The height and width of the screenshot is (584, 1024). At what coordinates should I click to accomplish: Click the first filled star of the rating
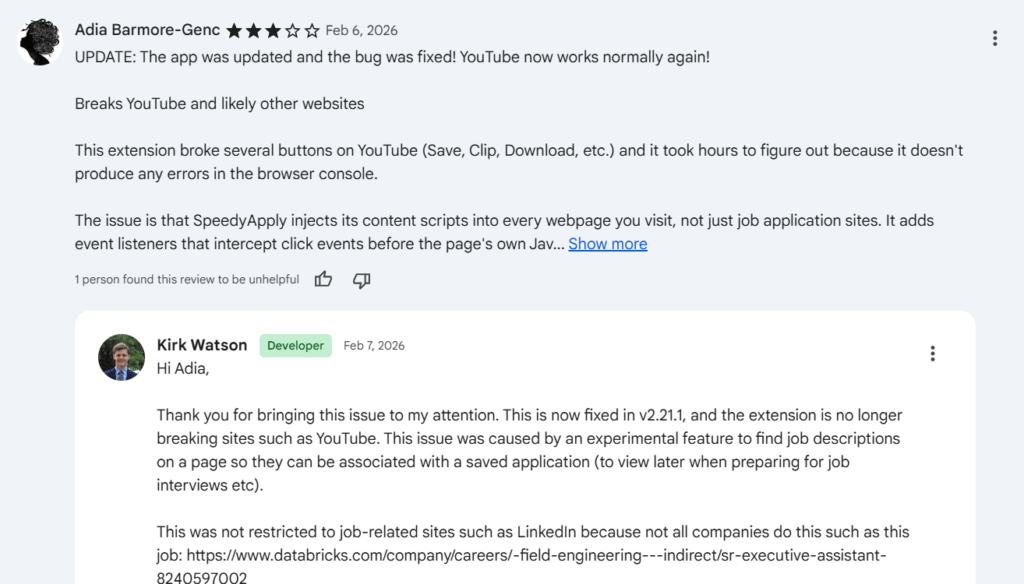click(234, 30)
